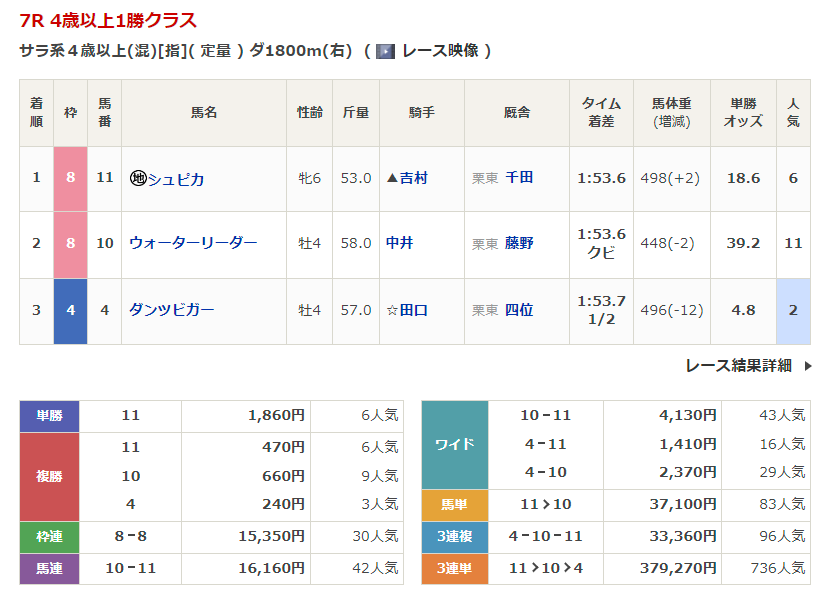Select the 3連単 payout label

pyautogui.click(x=455, y=569)
